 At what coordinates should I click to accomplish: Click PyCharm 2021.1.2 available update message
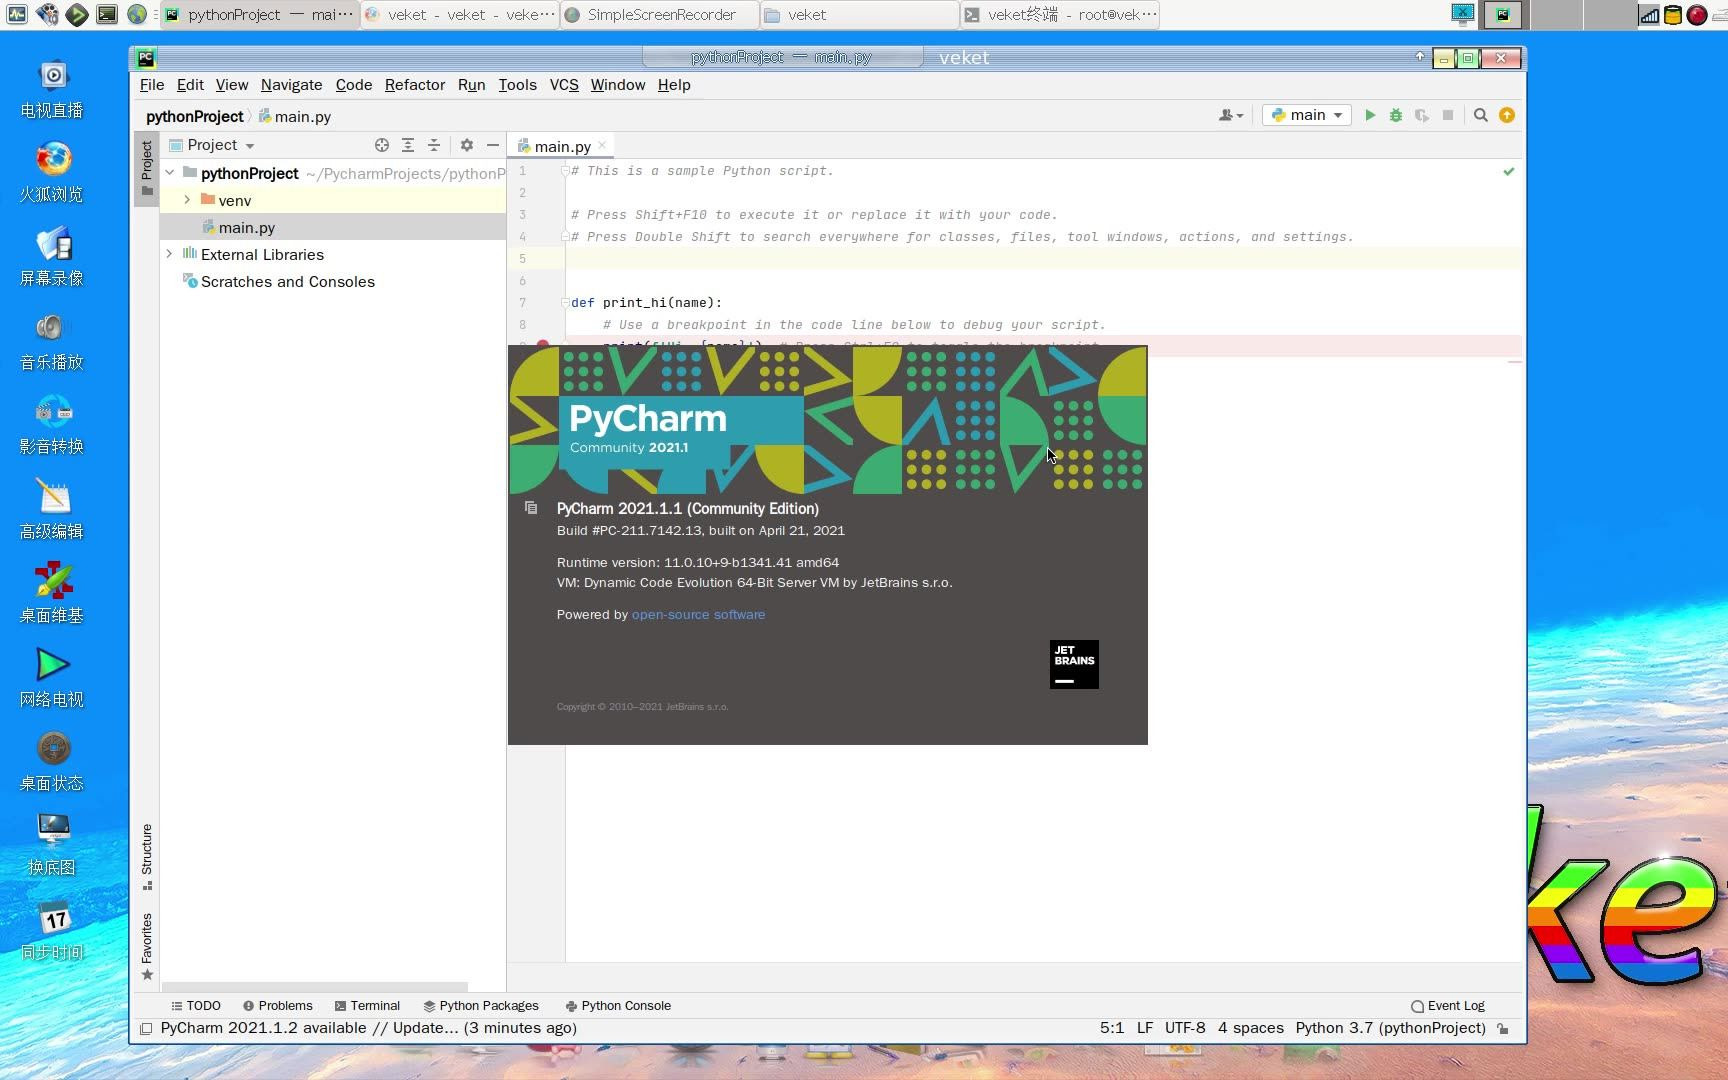369,1028
